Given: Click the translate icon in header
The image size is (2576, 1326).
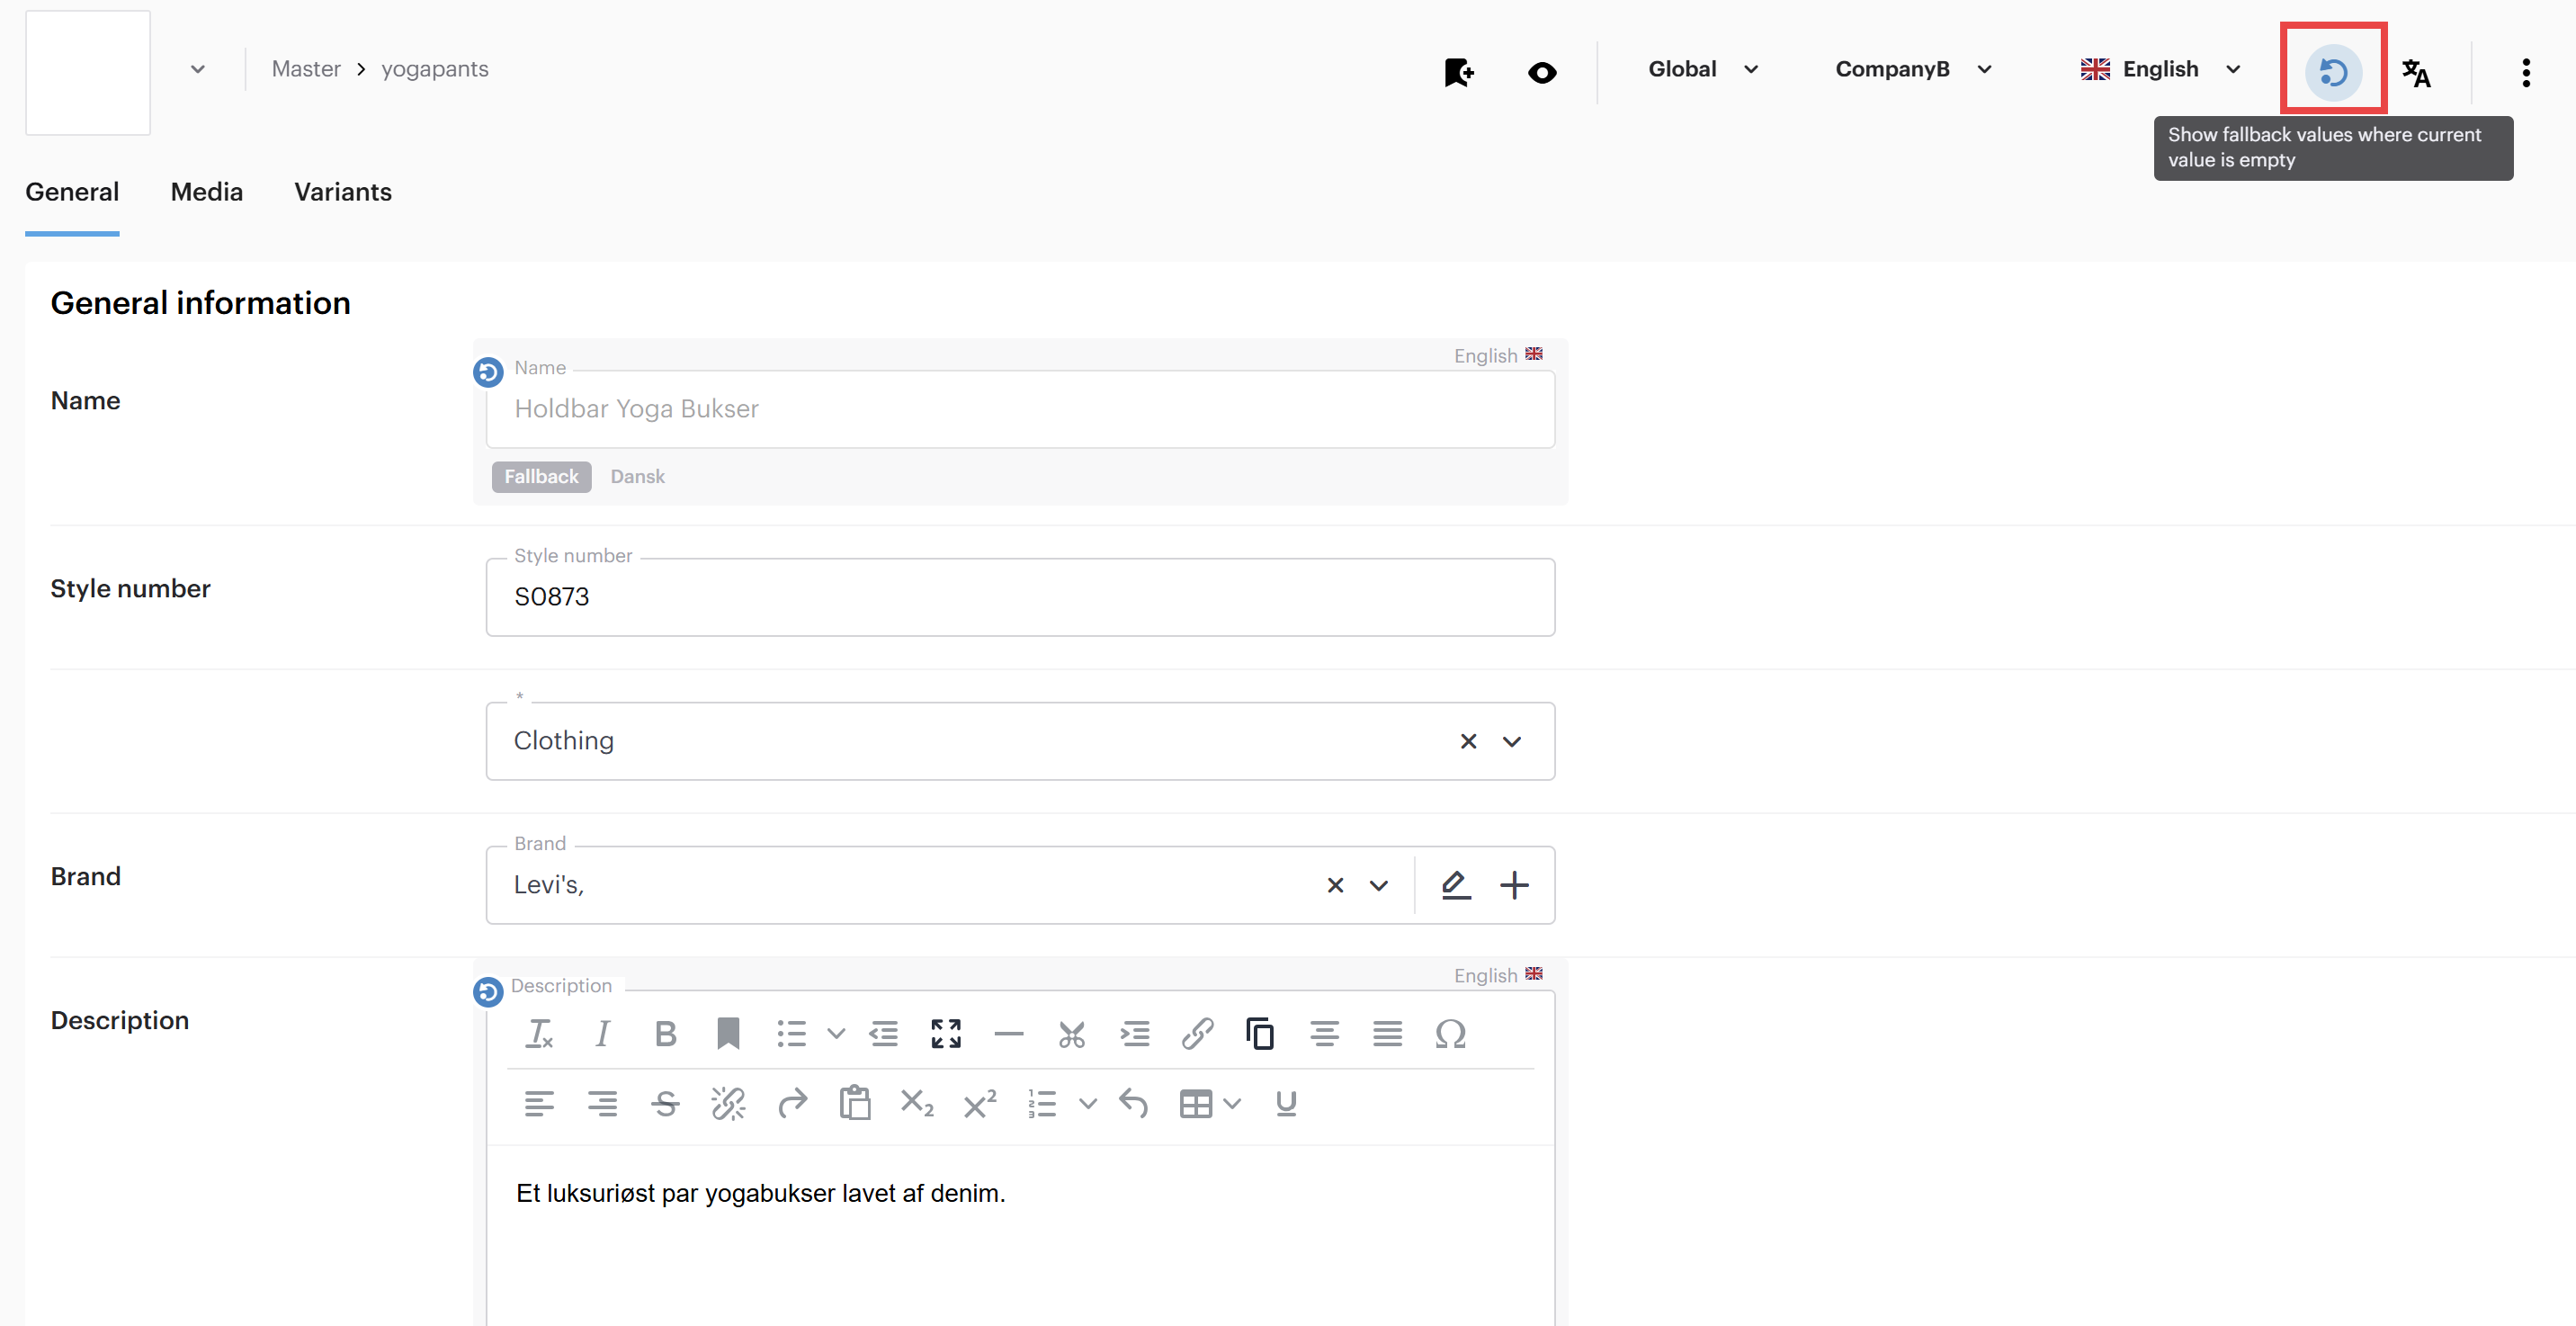Looking at the screenshot, I should (2416, 72).
